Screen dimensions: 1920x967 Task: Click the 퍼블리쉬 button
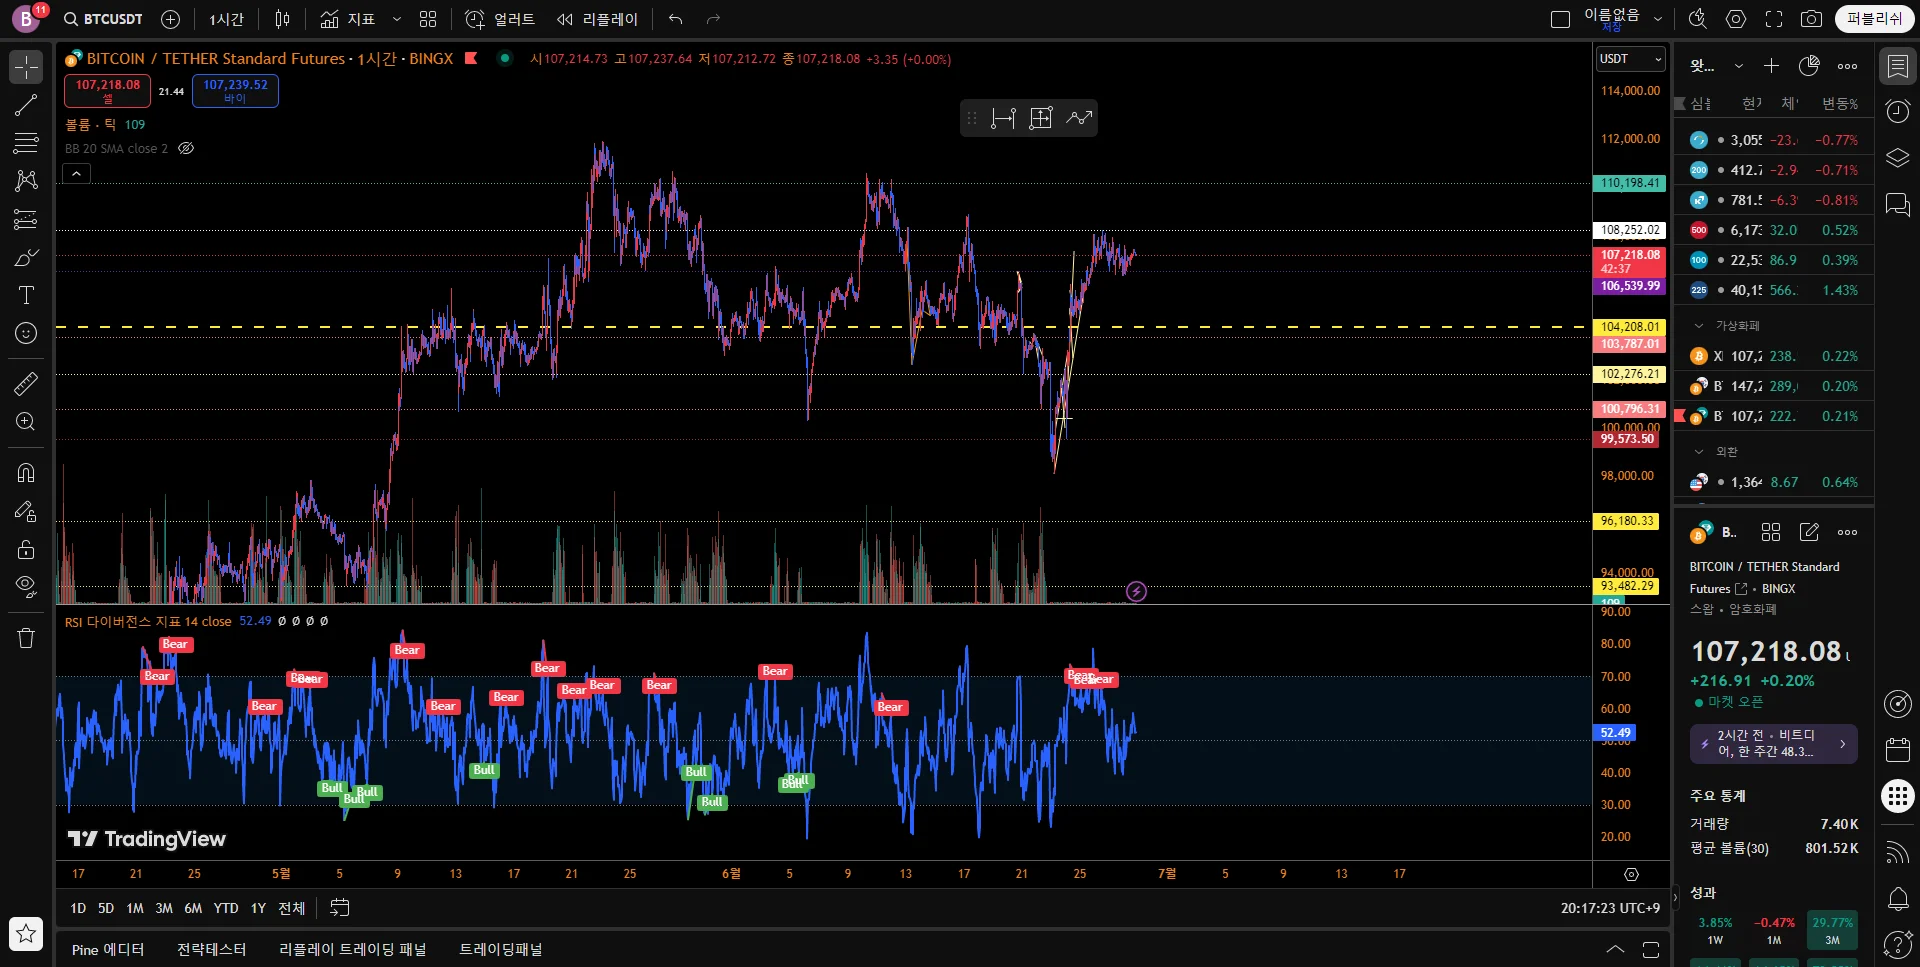coord(1874,19)
